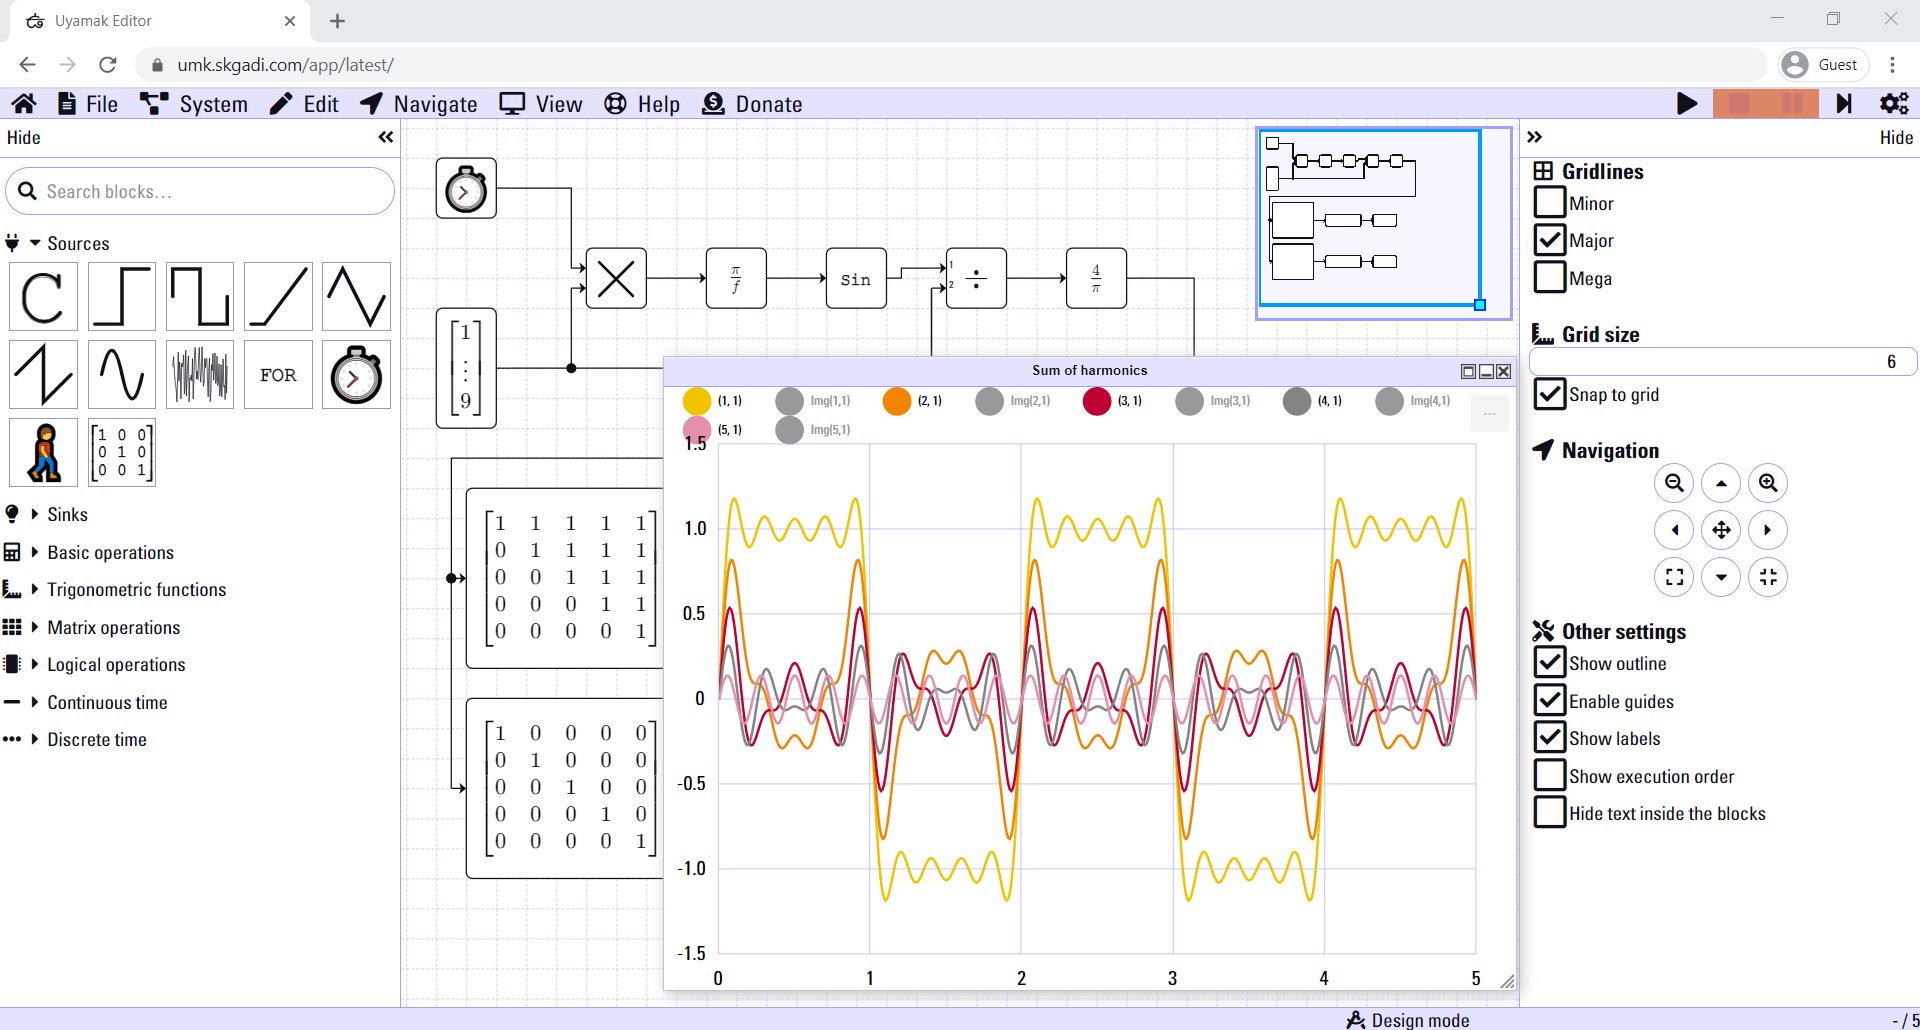Viewport: 1920px width, 1030px height.
Task: Pan left with the navigation arrow
Action: pyautogui.click(x=1674, y=530)
